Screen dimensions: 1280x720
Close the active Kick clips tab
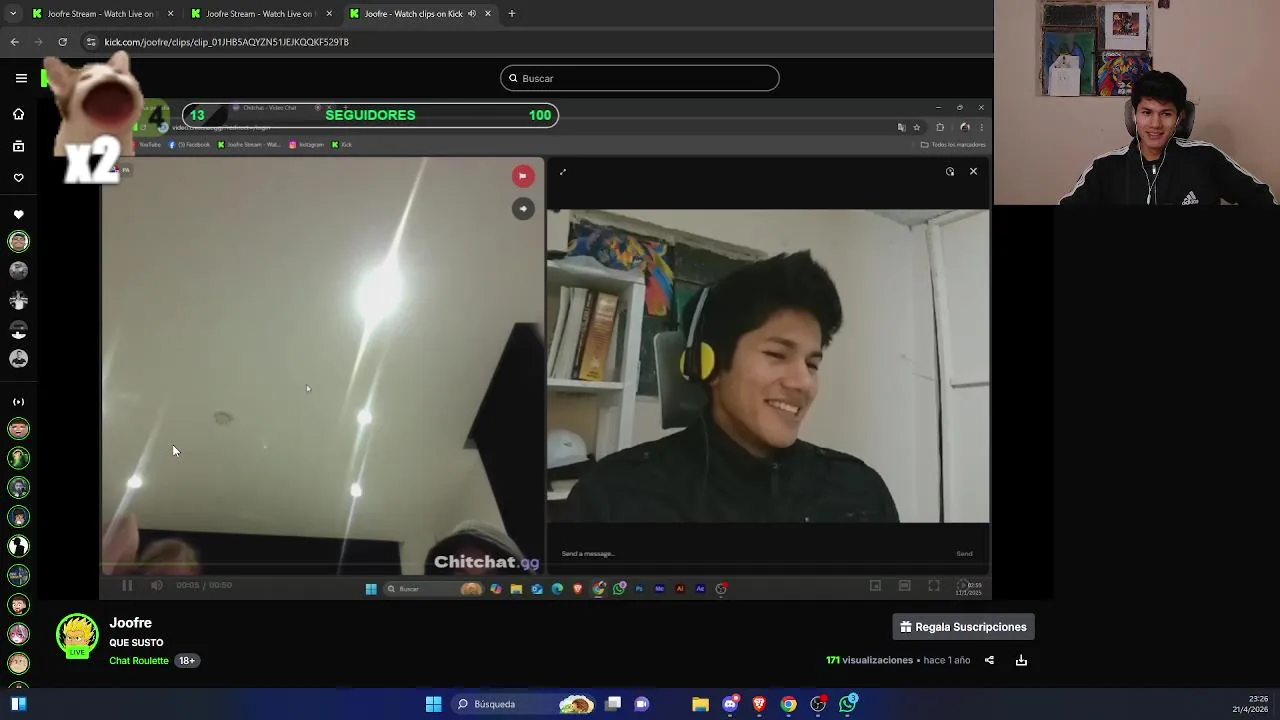tap(488, 14)
